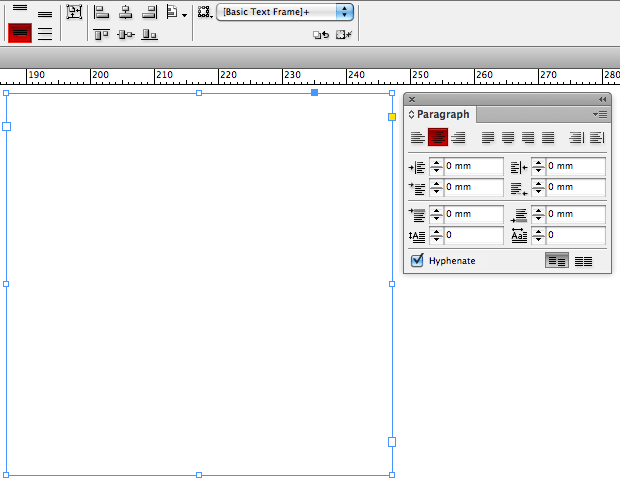Viewport: 620px width, 481px height.
Task: Toggle Align to baseline grid button
Action: coord(583,261)
